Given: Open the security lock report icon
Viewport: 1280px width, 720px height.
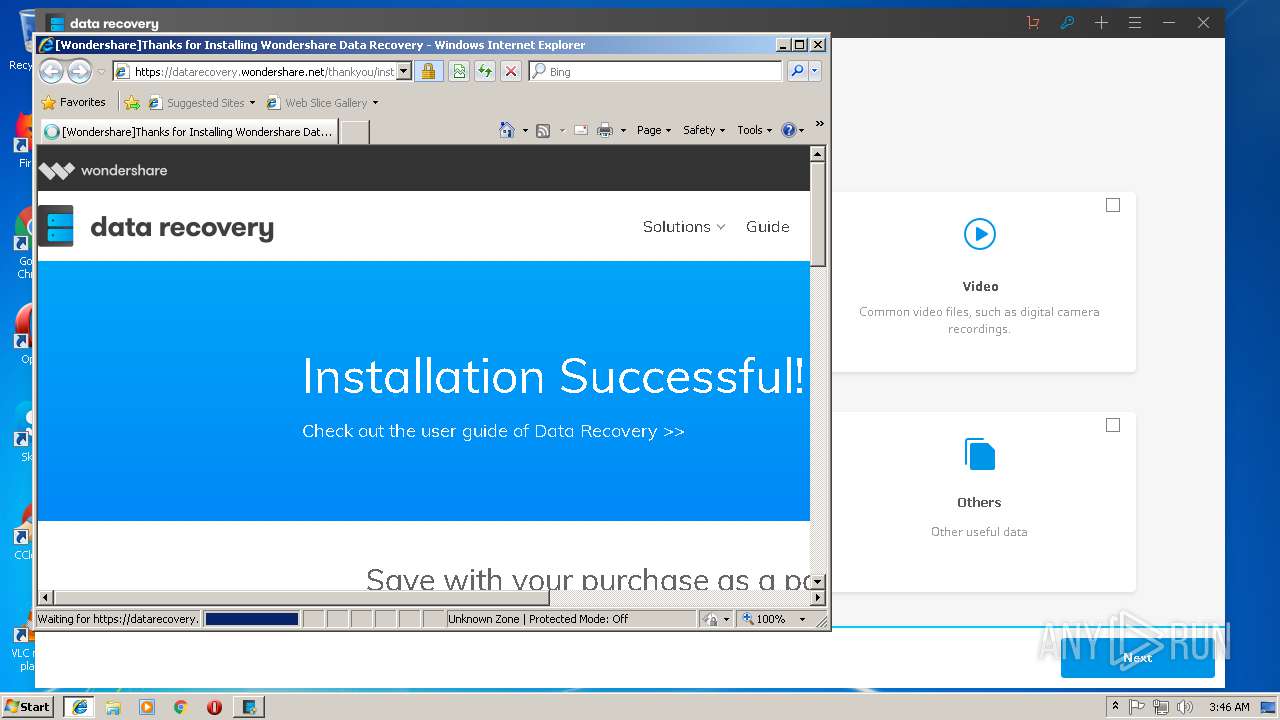Looking at the screenshot, I should click(x=428, y=71).
